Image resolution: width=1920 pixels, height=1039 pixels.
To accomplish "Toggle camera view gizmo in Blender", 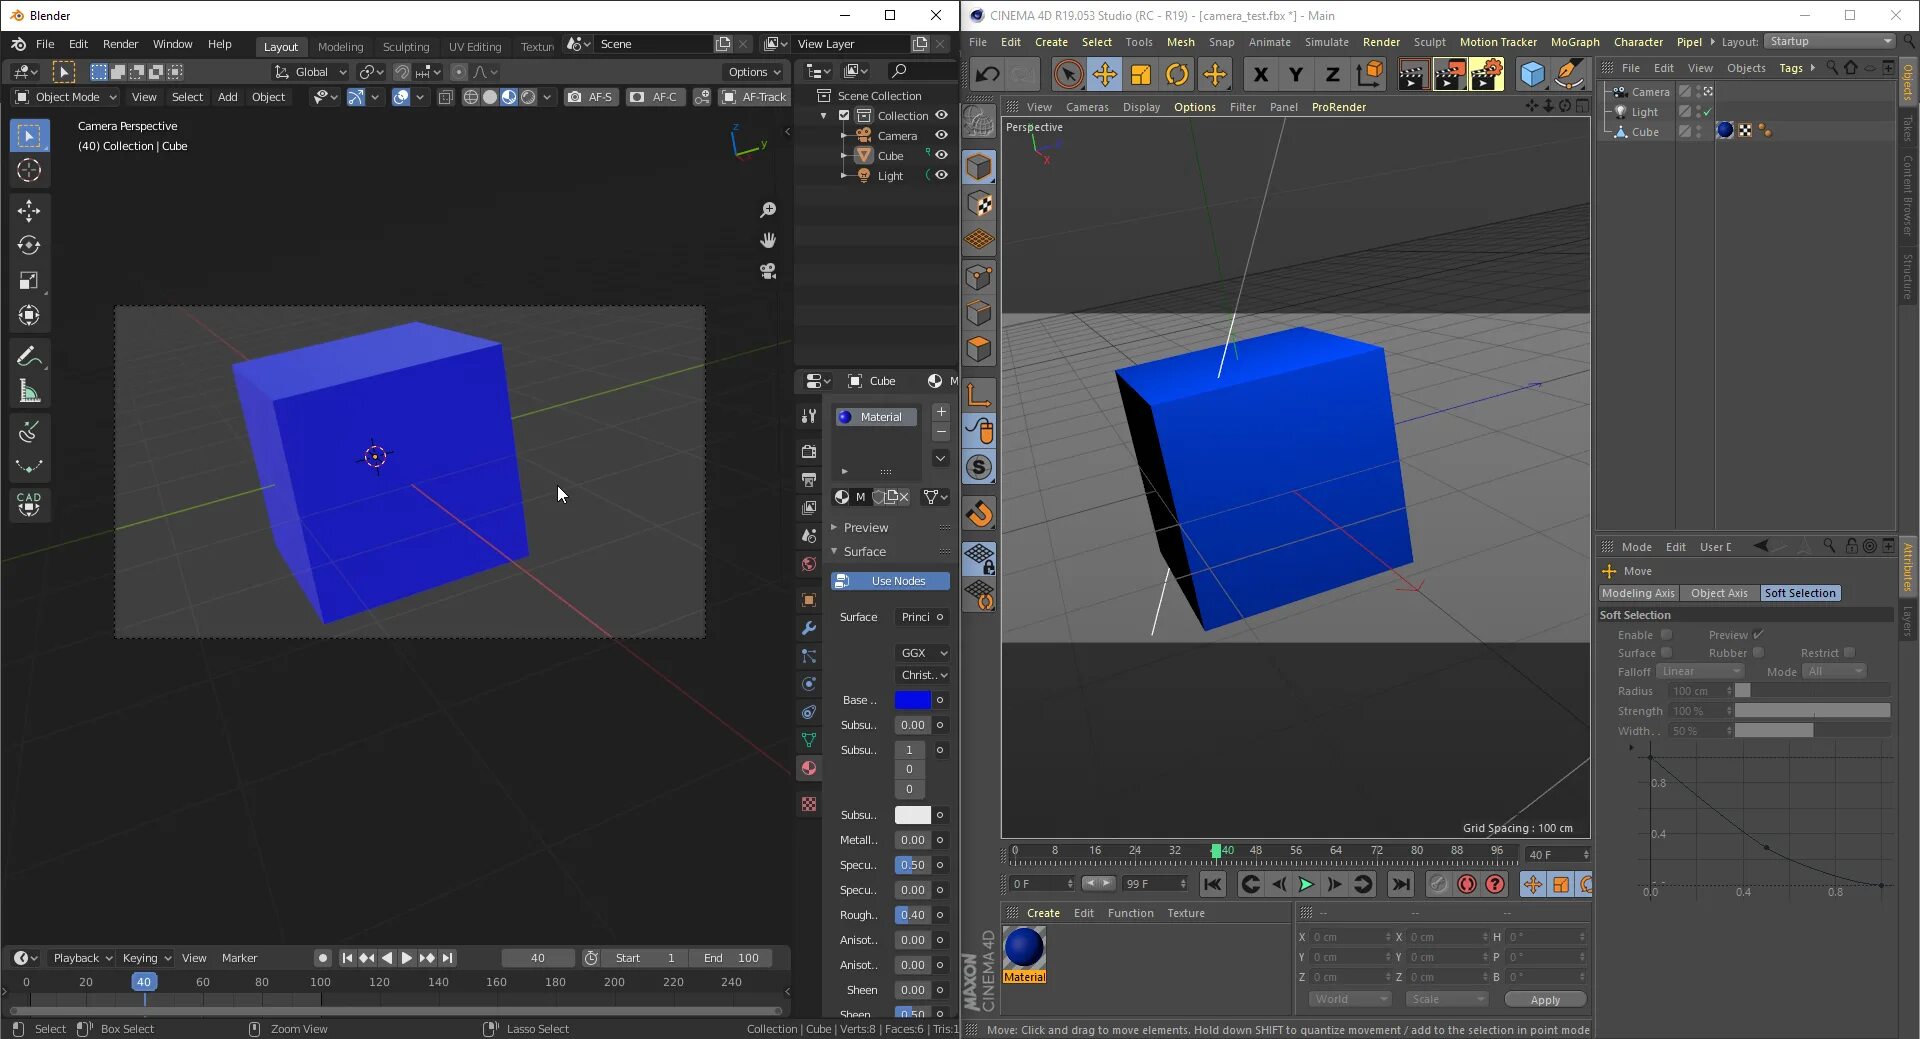I will [768, 271].
